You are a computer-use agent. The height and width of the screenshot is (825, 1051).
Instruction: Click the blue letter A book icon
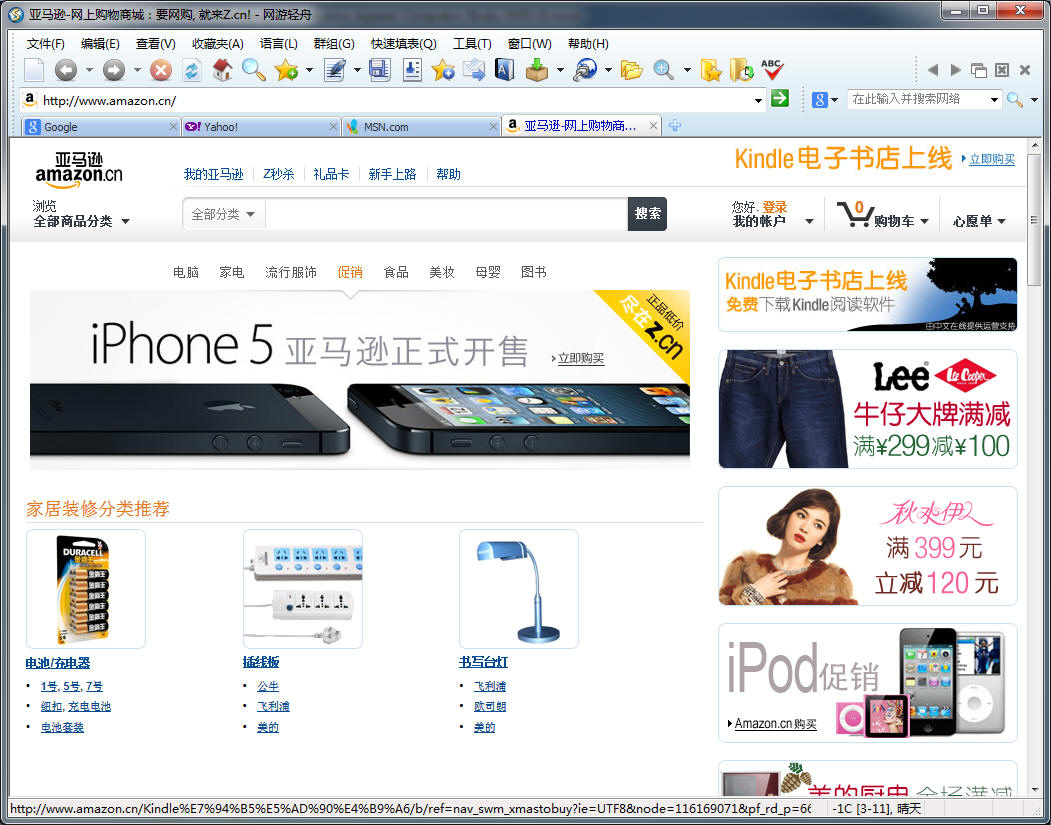pos(505,70)
